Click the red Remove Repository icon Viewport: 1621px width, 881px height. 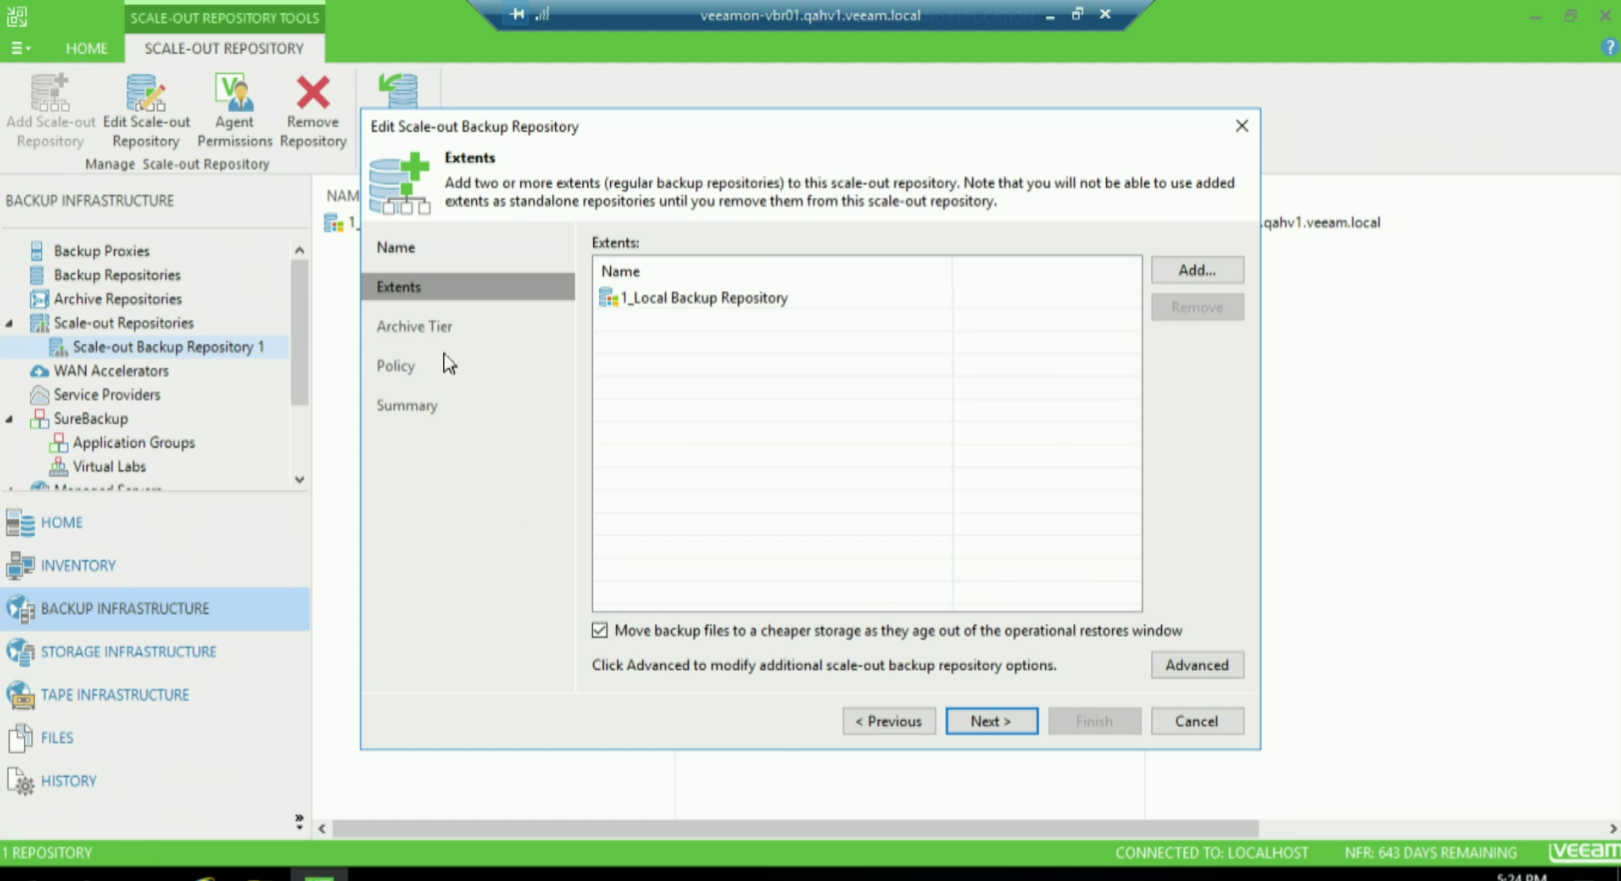[x=313, y=92]
